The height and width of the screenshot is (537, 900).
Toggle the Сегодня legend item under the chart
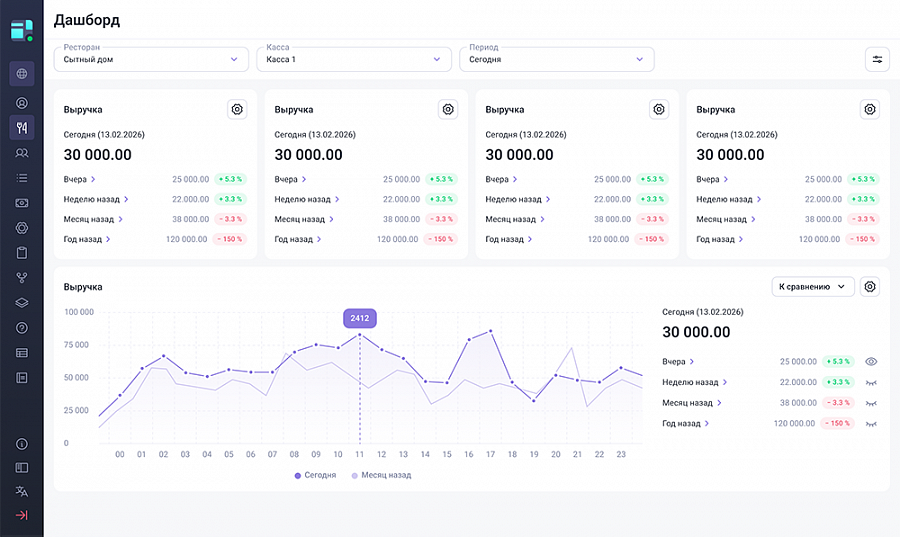(x=315, y=475)
